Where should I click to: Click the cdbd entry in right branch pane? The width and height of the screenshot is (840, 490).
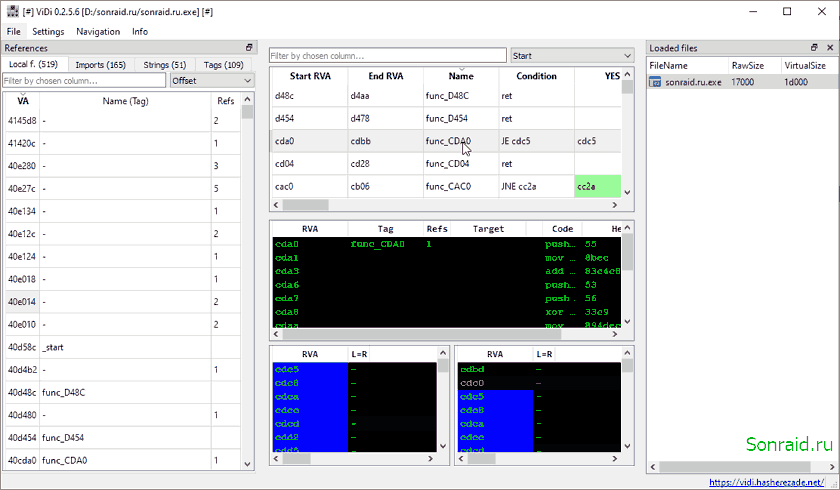point(495,370)
